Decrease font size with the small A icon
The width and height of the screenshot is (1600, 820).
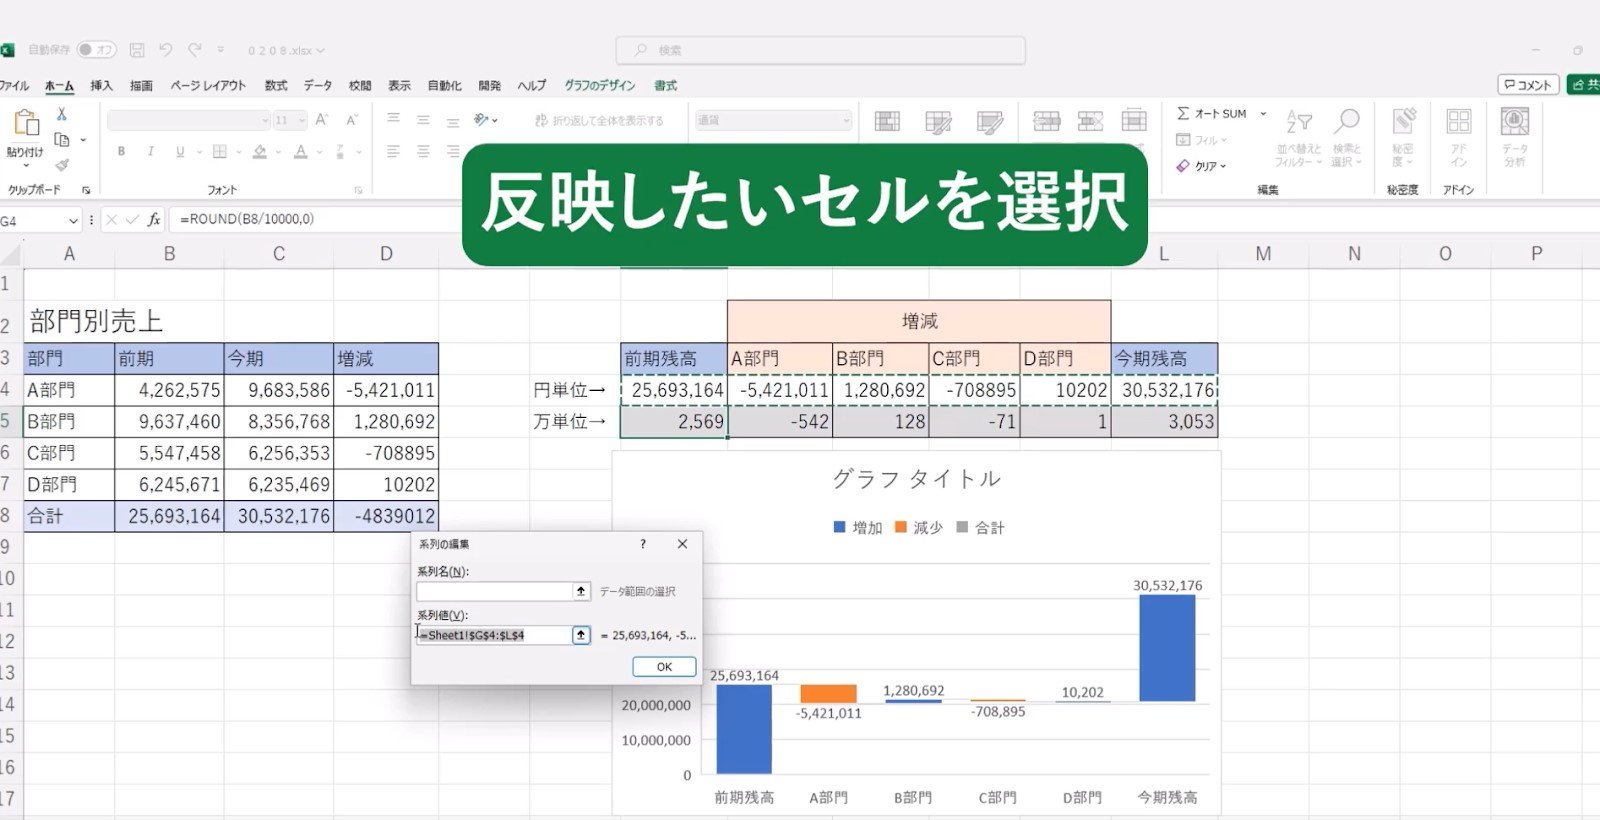click(x=352, y=120)
